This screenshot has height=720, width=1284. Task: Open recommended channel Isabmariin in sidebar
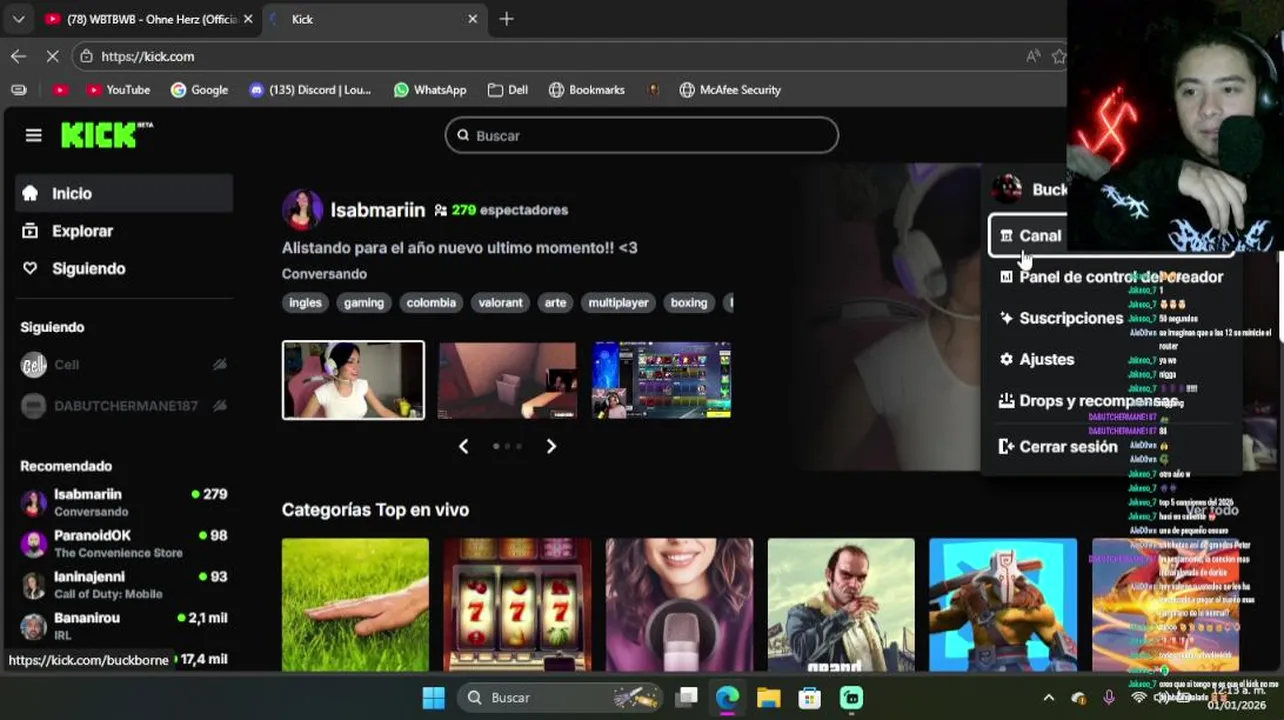[x=124, y=502]
